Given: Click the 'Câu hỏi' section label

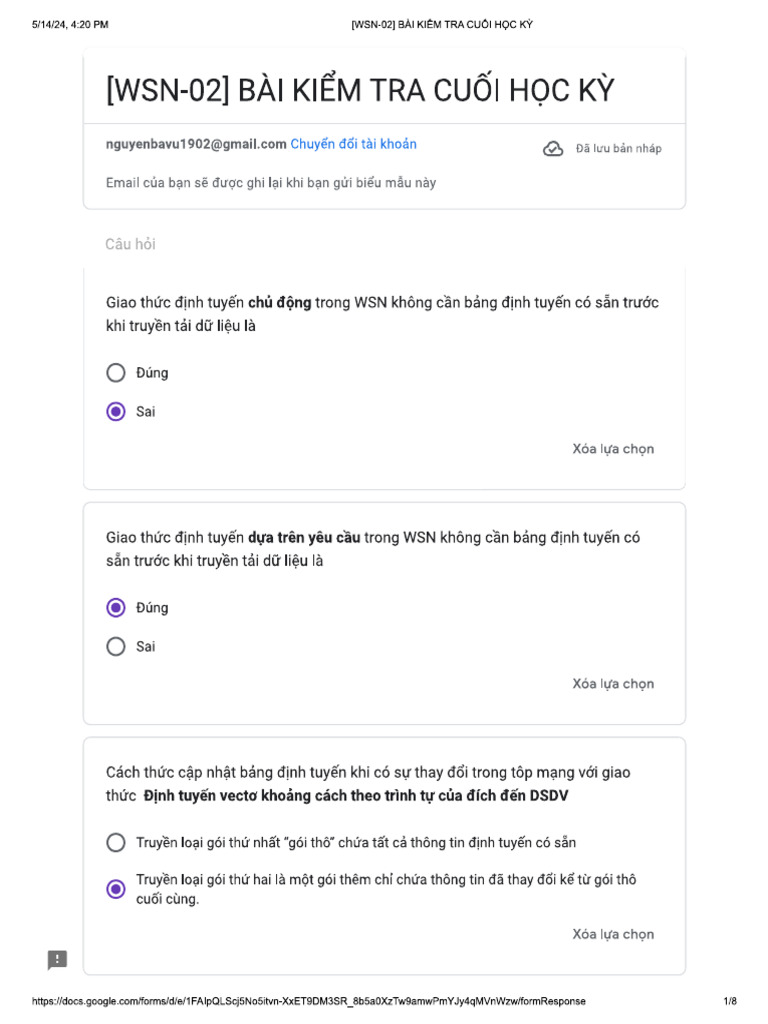Looking at the screenshot, I should click(x=130, y=244).
